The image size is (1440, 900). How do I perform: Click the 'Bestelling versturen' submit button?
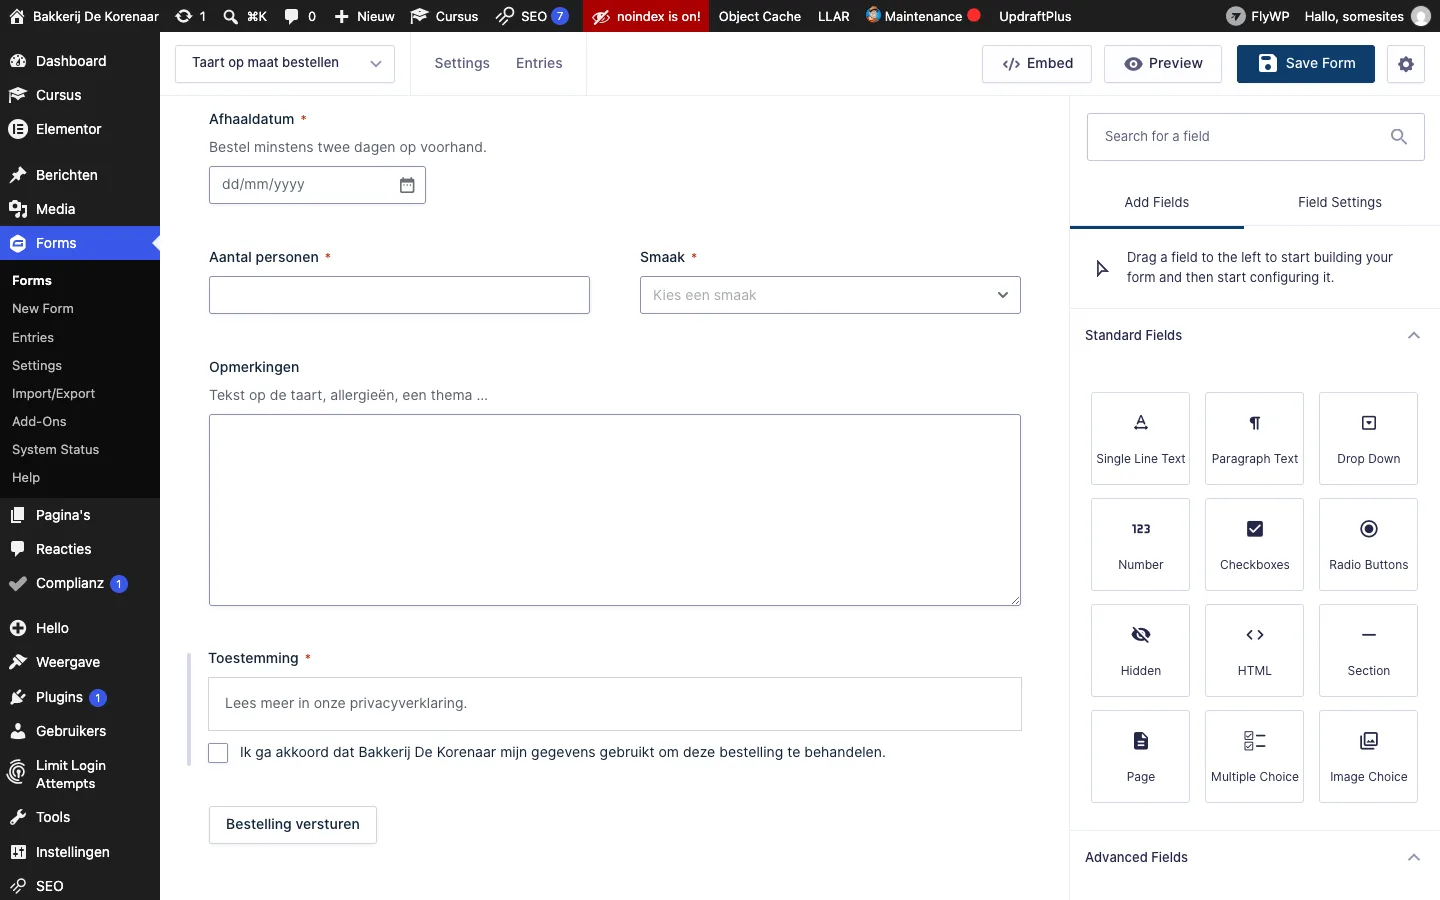pos(293,825)
